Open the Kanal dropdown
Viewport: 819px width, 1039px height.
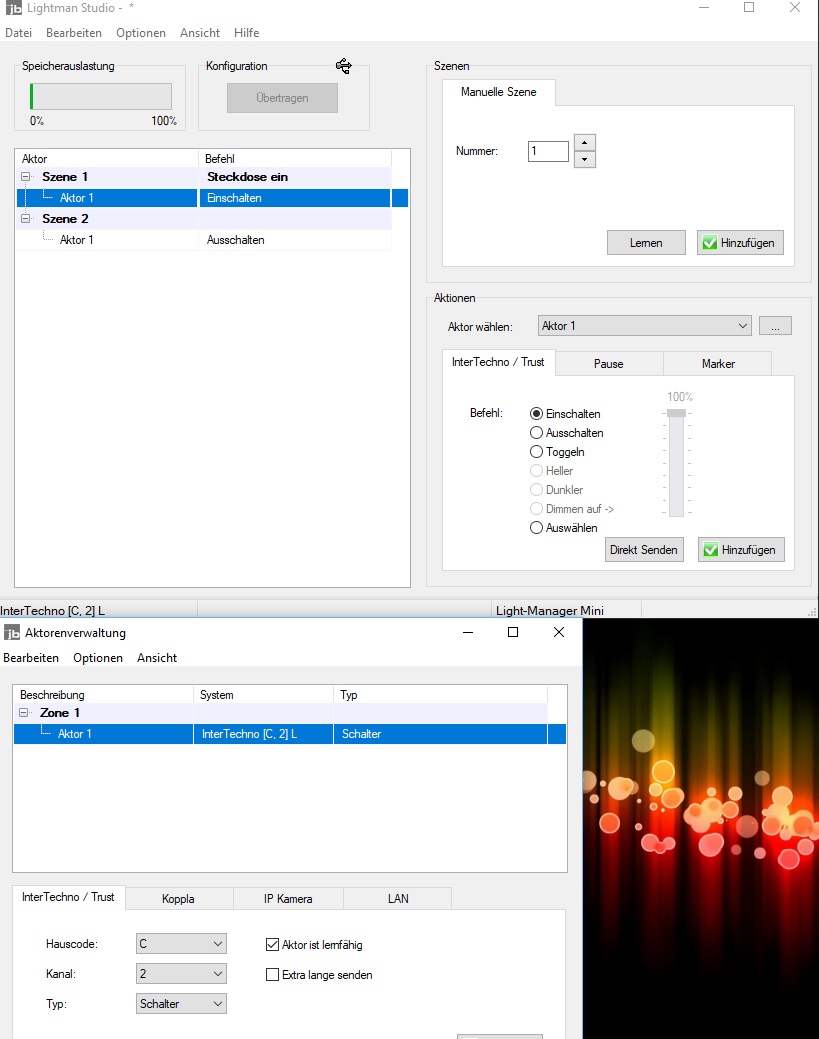pyautogui.click(x=181, y=974)
